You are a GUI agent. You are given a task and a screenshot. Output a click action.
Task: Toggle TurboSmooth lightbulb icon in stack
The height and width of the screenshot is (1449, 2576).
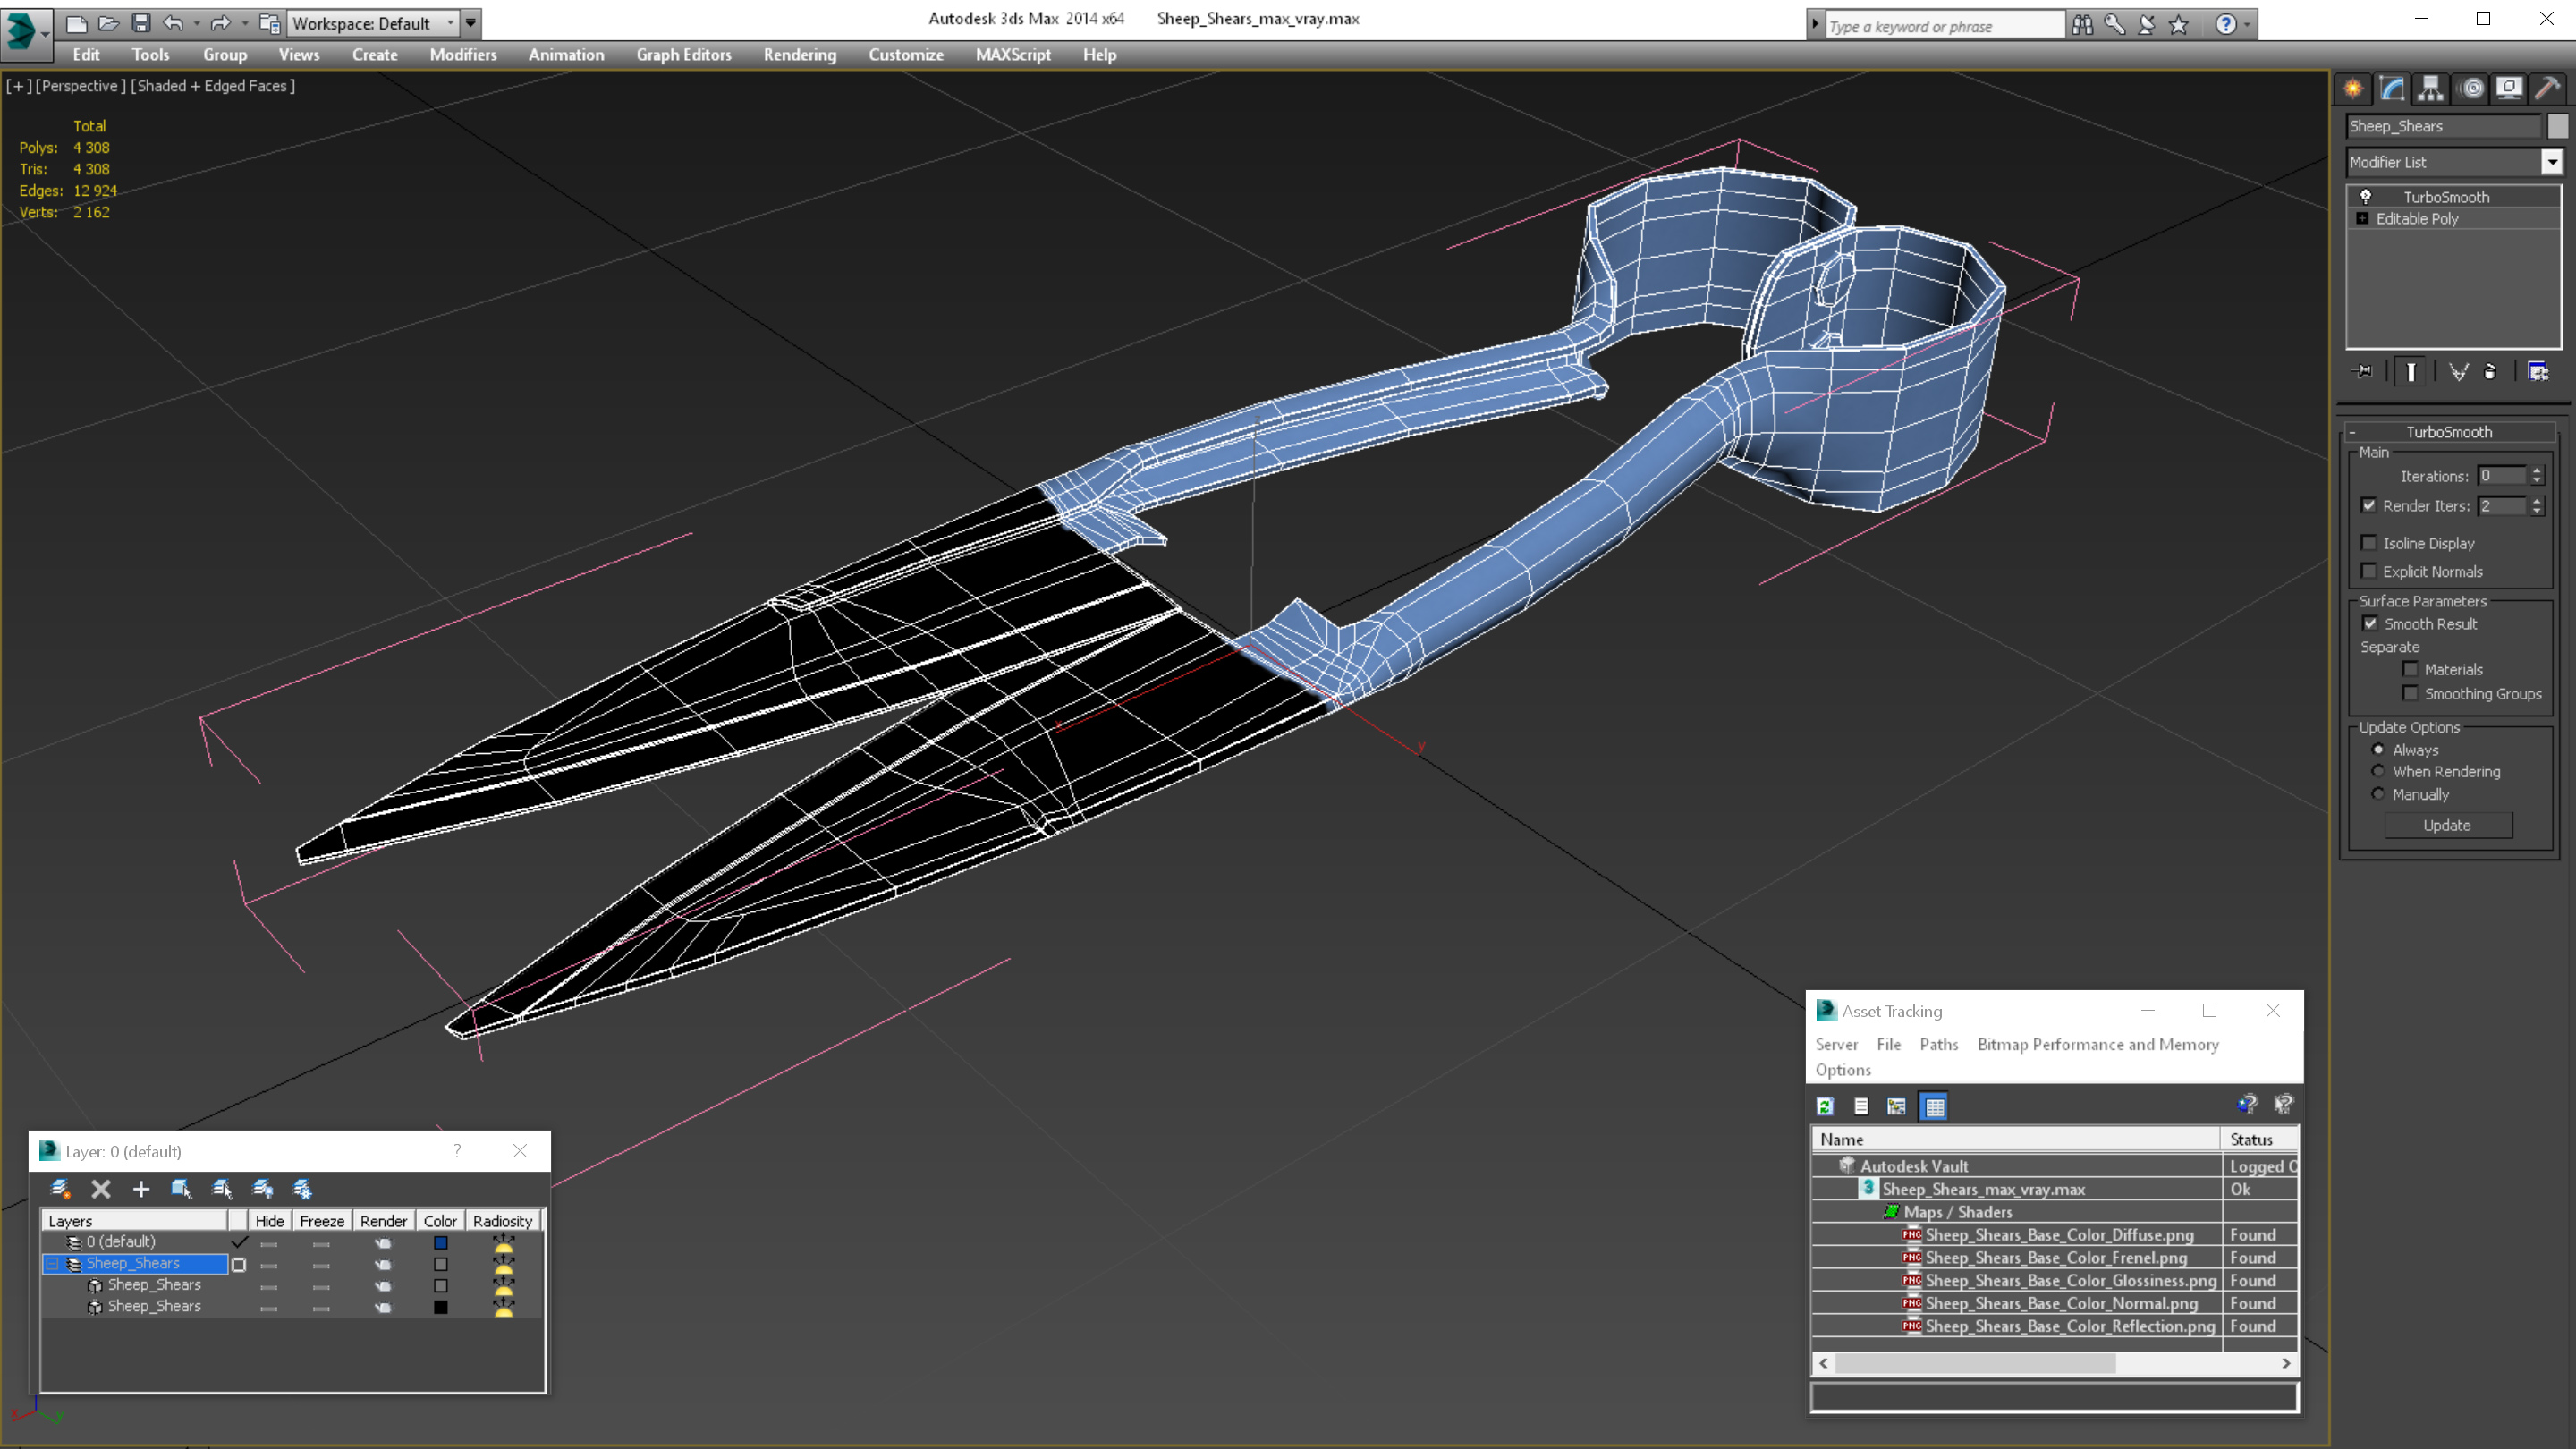coord(2366,196)
